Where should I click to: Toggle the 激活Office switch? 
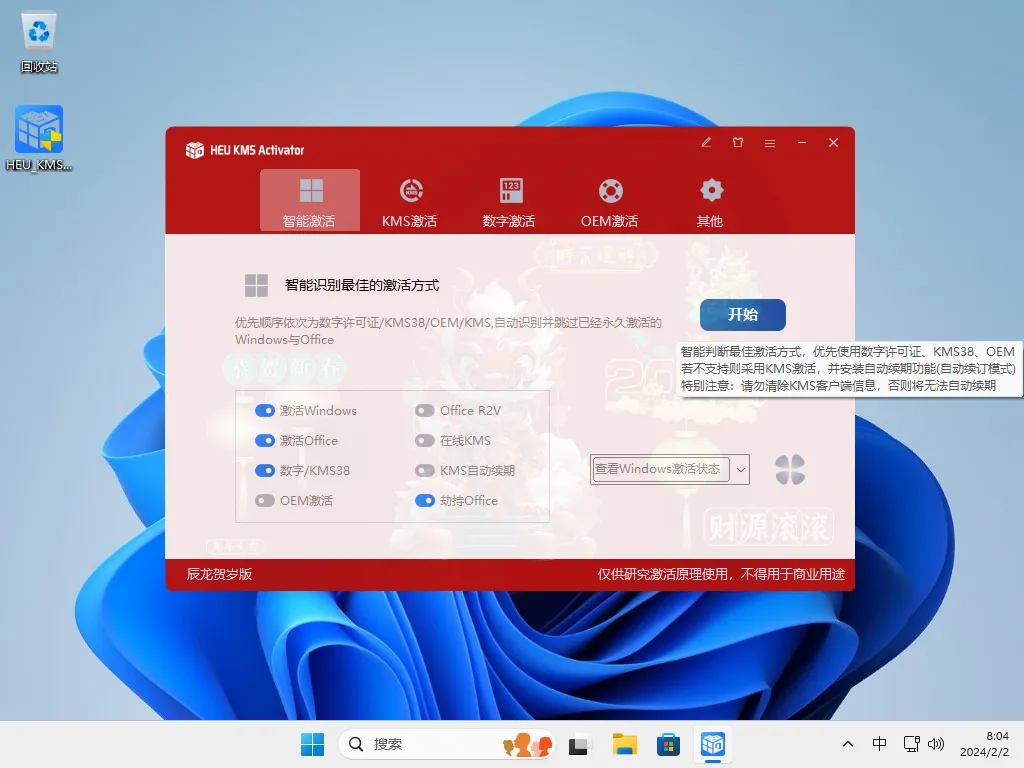[264, 440]
